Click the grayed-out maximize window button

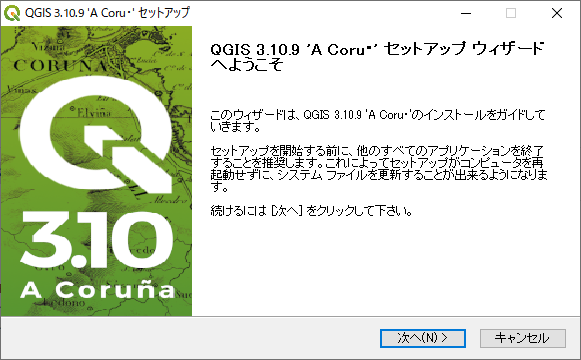click(511, 13)
